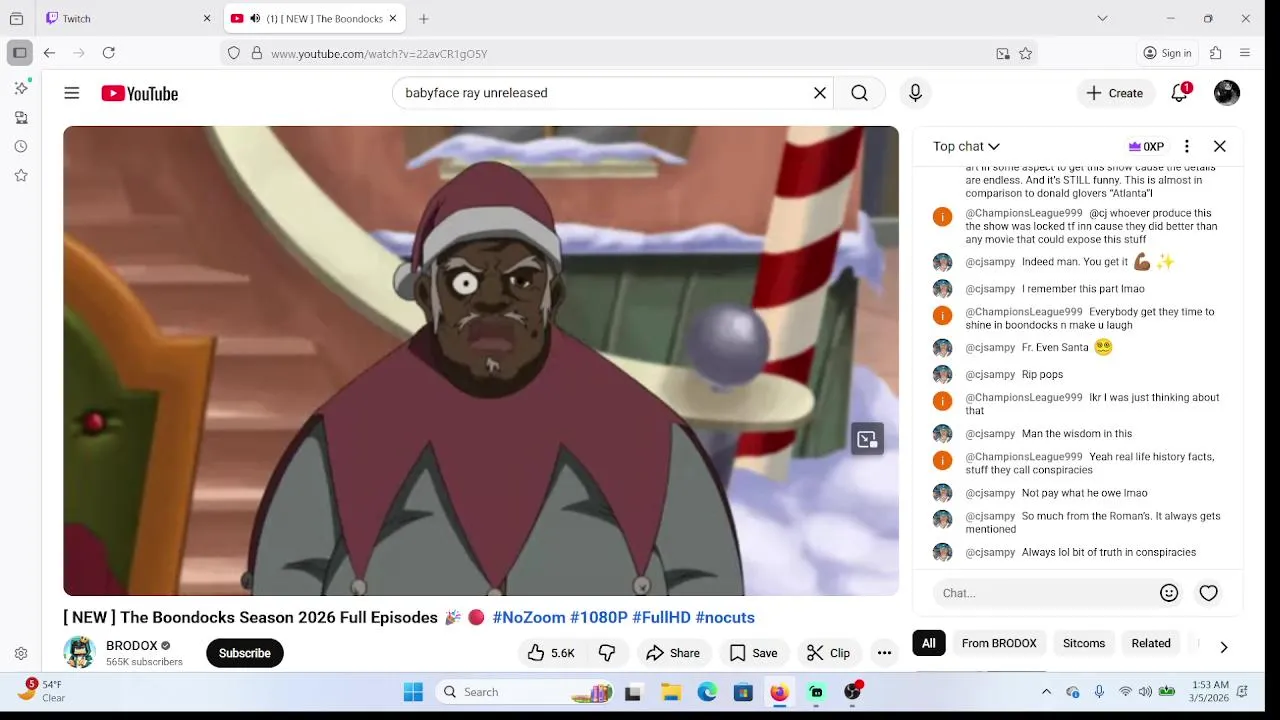Viewport: 1280px width, 720px height.
Task: Open YouTube notifications bell
Action: [1180, 93]
